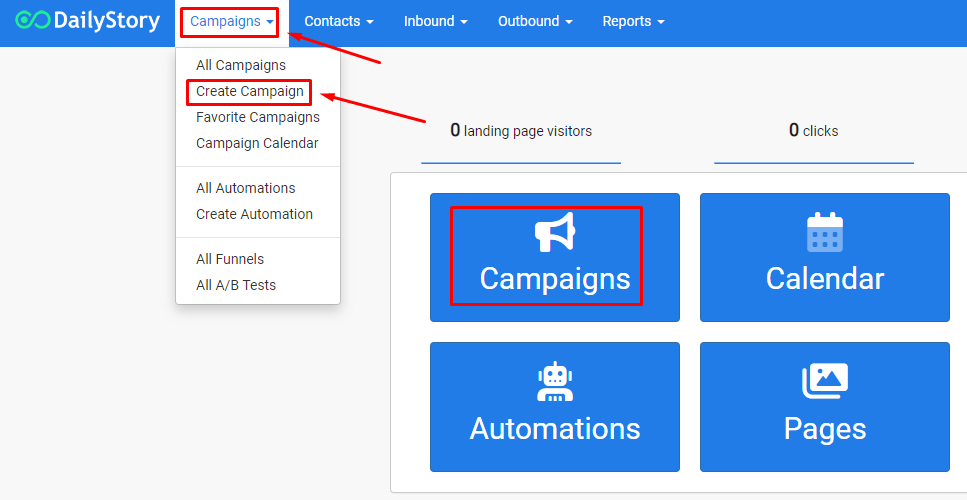The image size is (967, 500).
Task: Choose Create Automation
Action: tap(254, 214)
